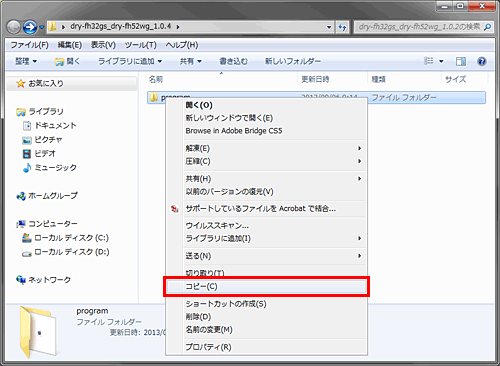Viewport: 500px width, 366px height.
Task: Click the blue forward navigation arrow
Action: pos(30,27)
